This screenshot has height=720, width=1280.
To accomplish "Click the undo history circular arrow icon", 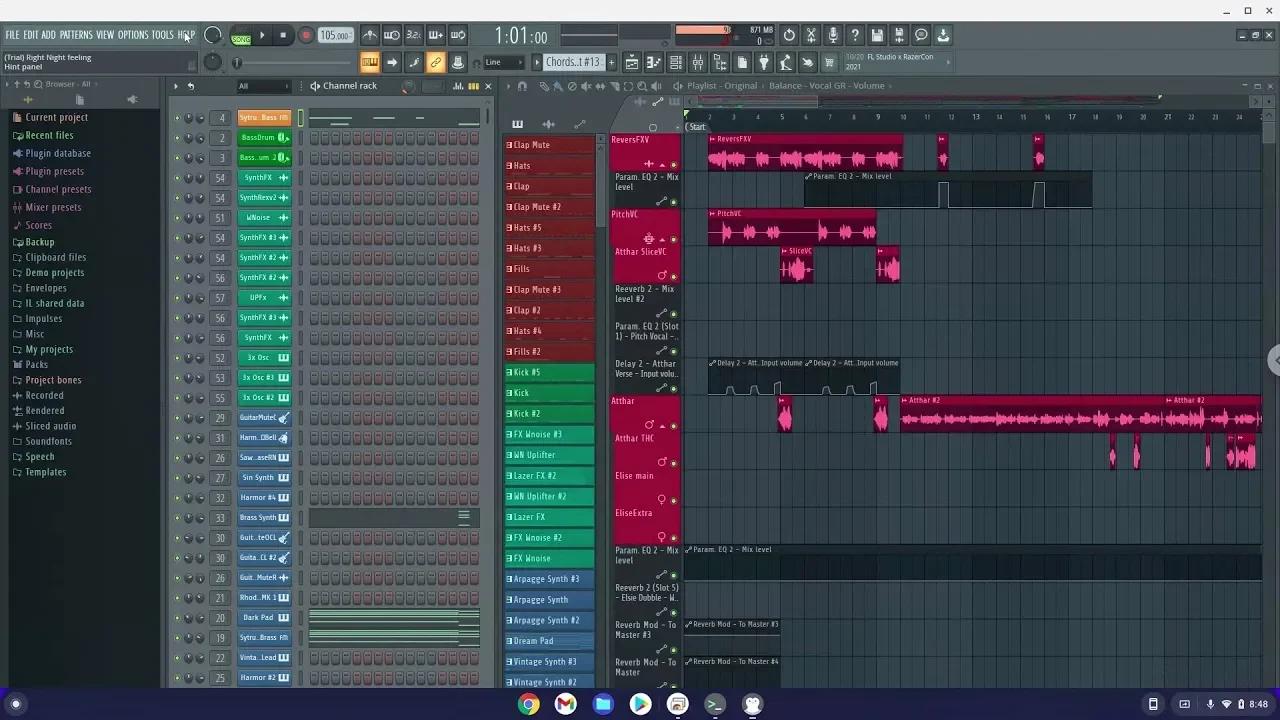I will 789,35.
